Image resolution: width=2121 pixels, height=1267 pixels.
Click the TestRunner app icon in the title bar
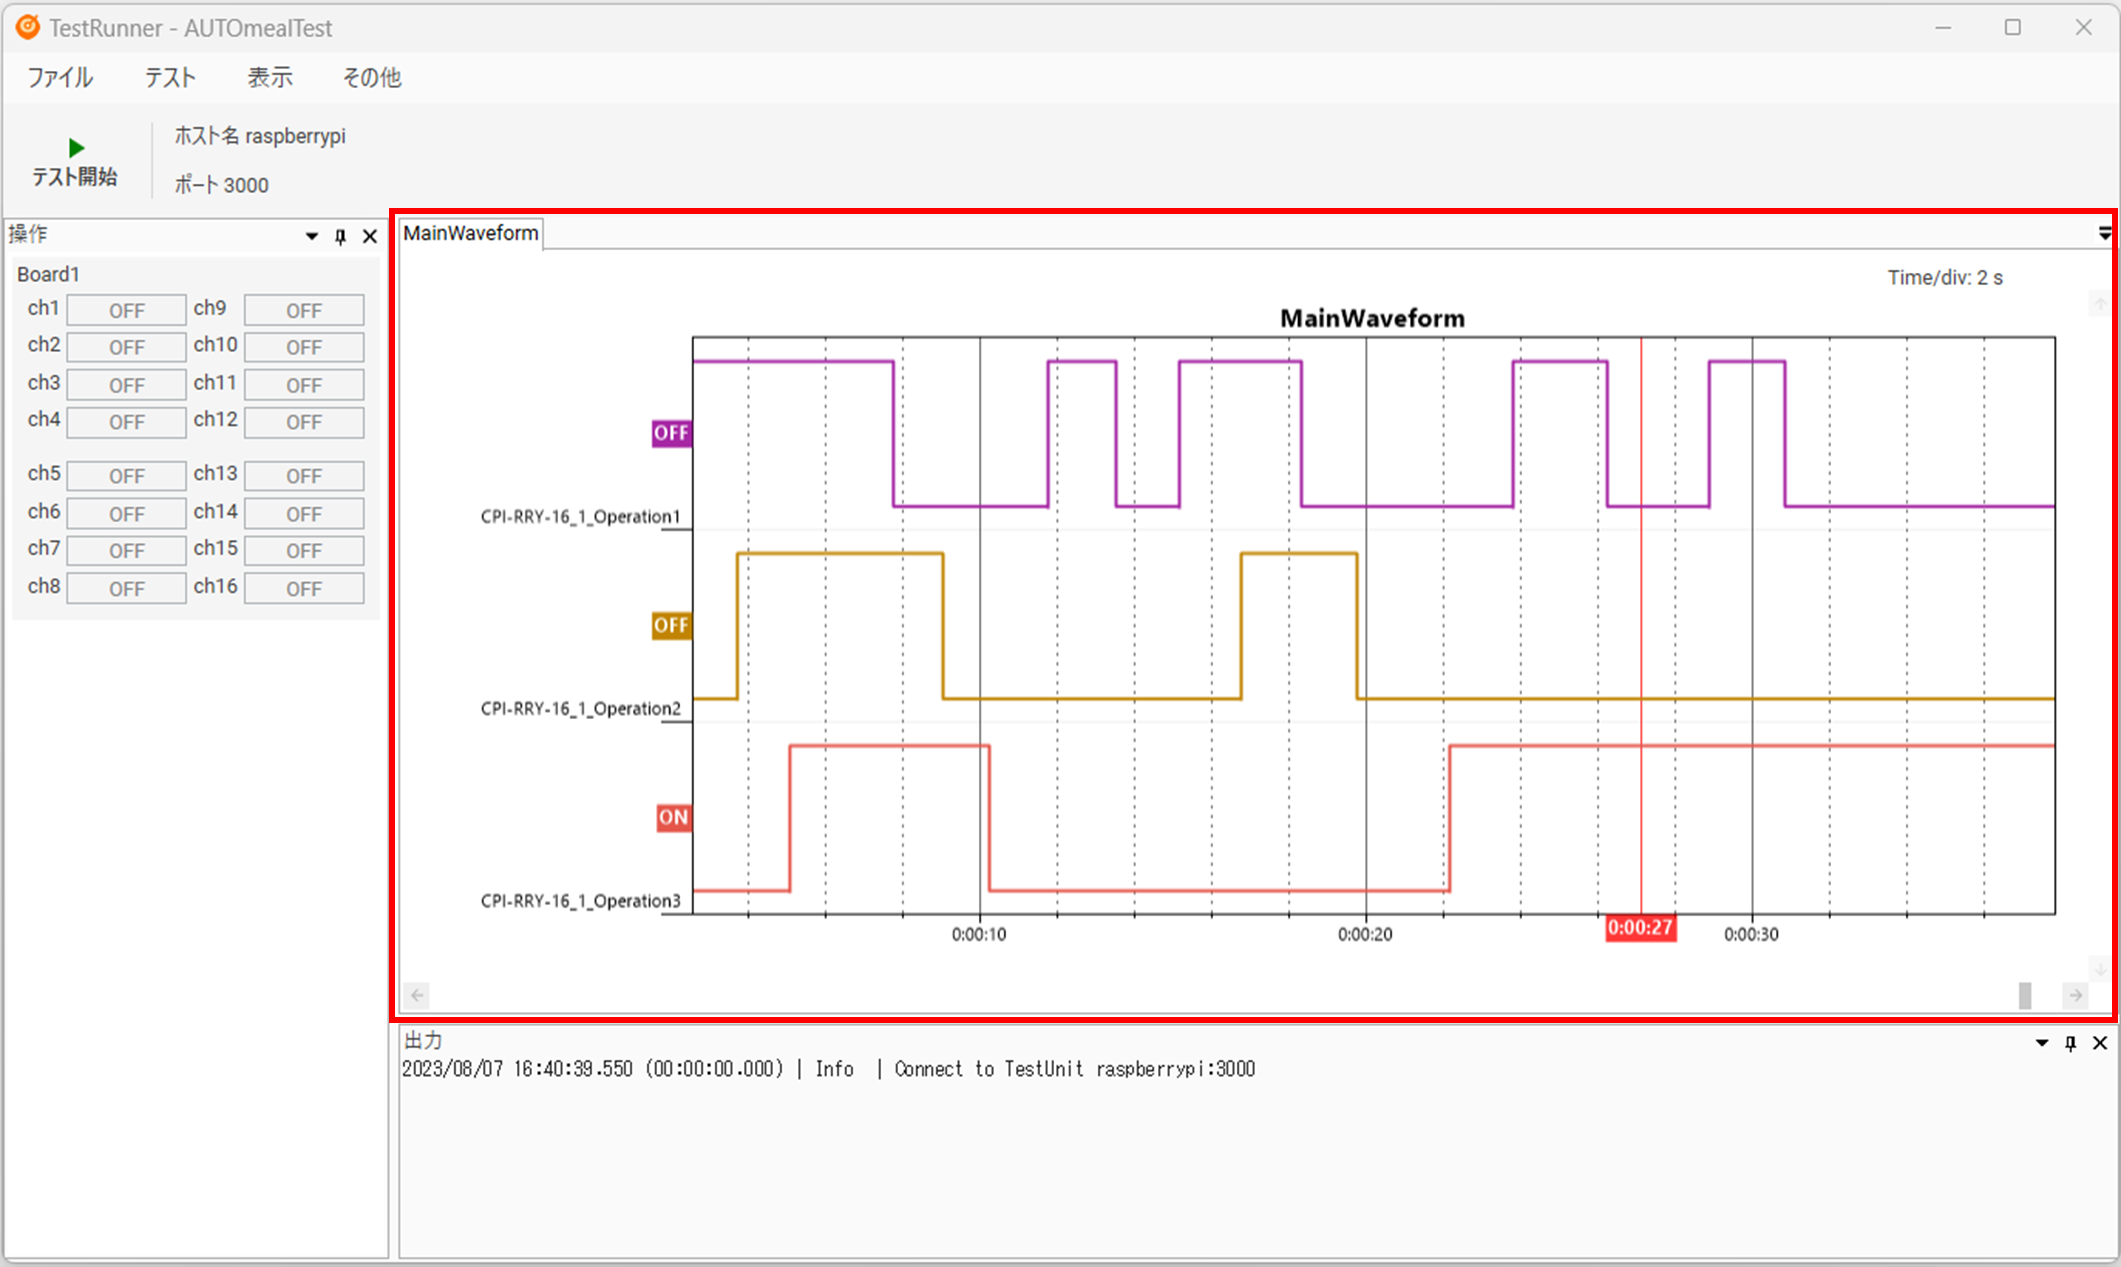[26, 27]
